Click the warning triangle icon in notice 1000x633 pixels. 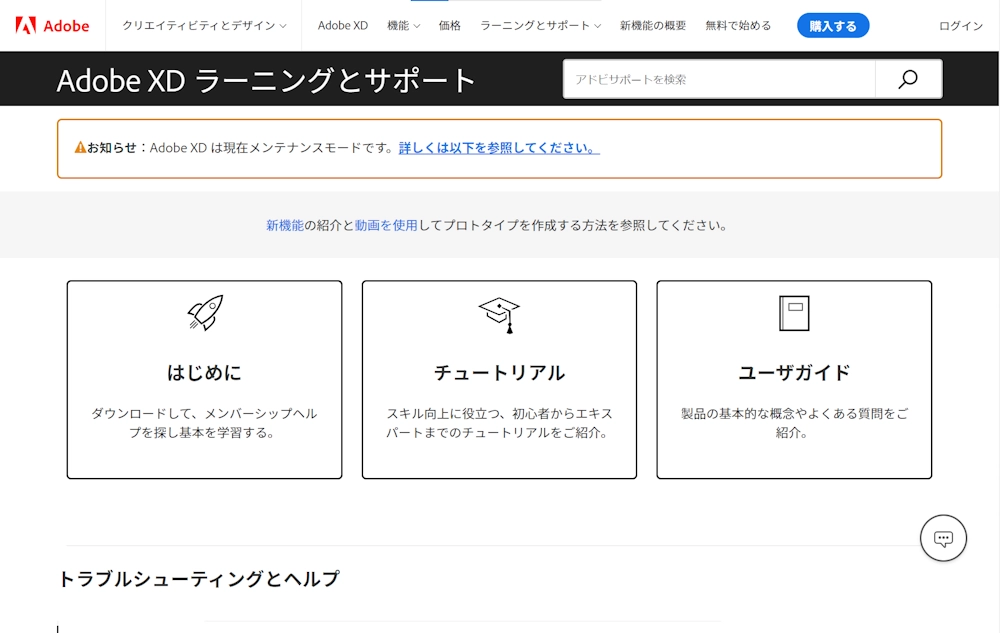[80, 148]
